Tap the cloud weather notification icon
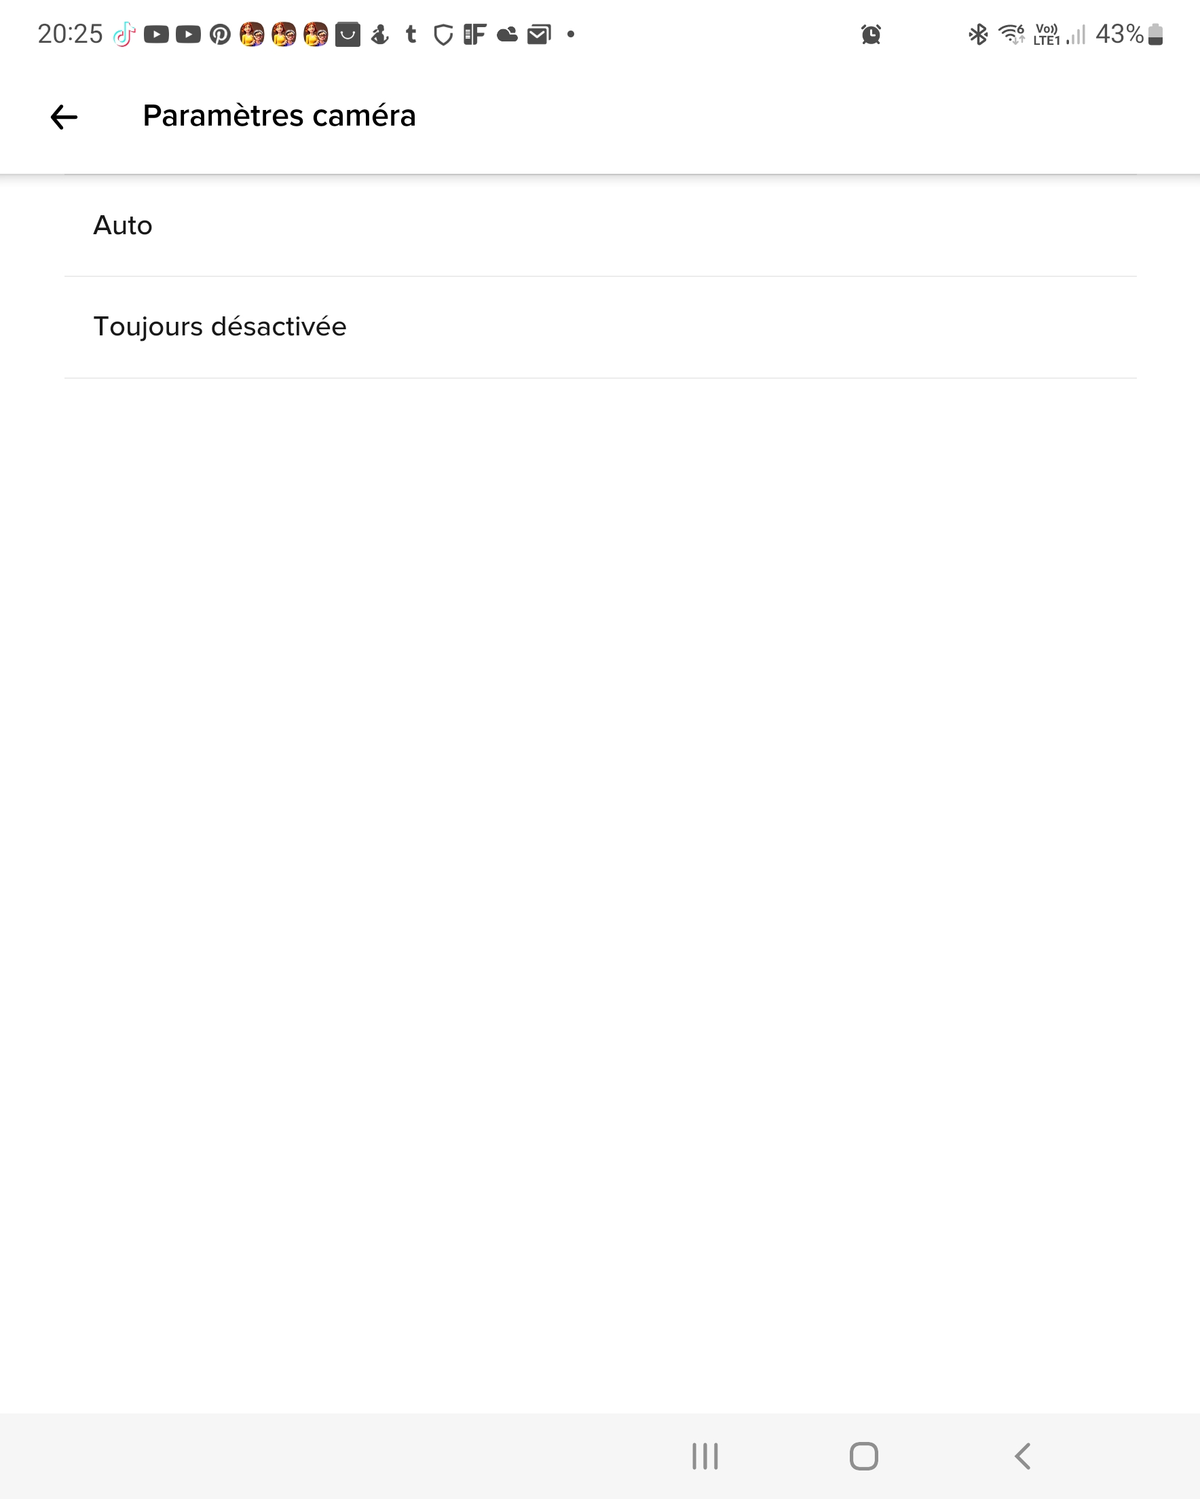The height and width of the screenshot is (1499, 1200). point(508,35)
